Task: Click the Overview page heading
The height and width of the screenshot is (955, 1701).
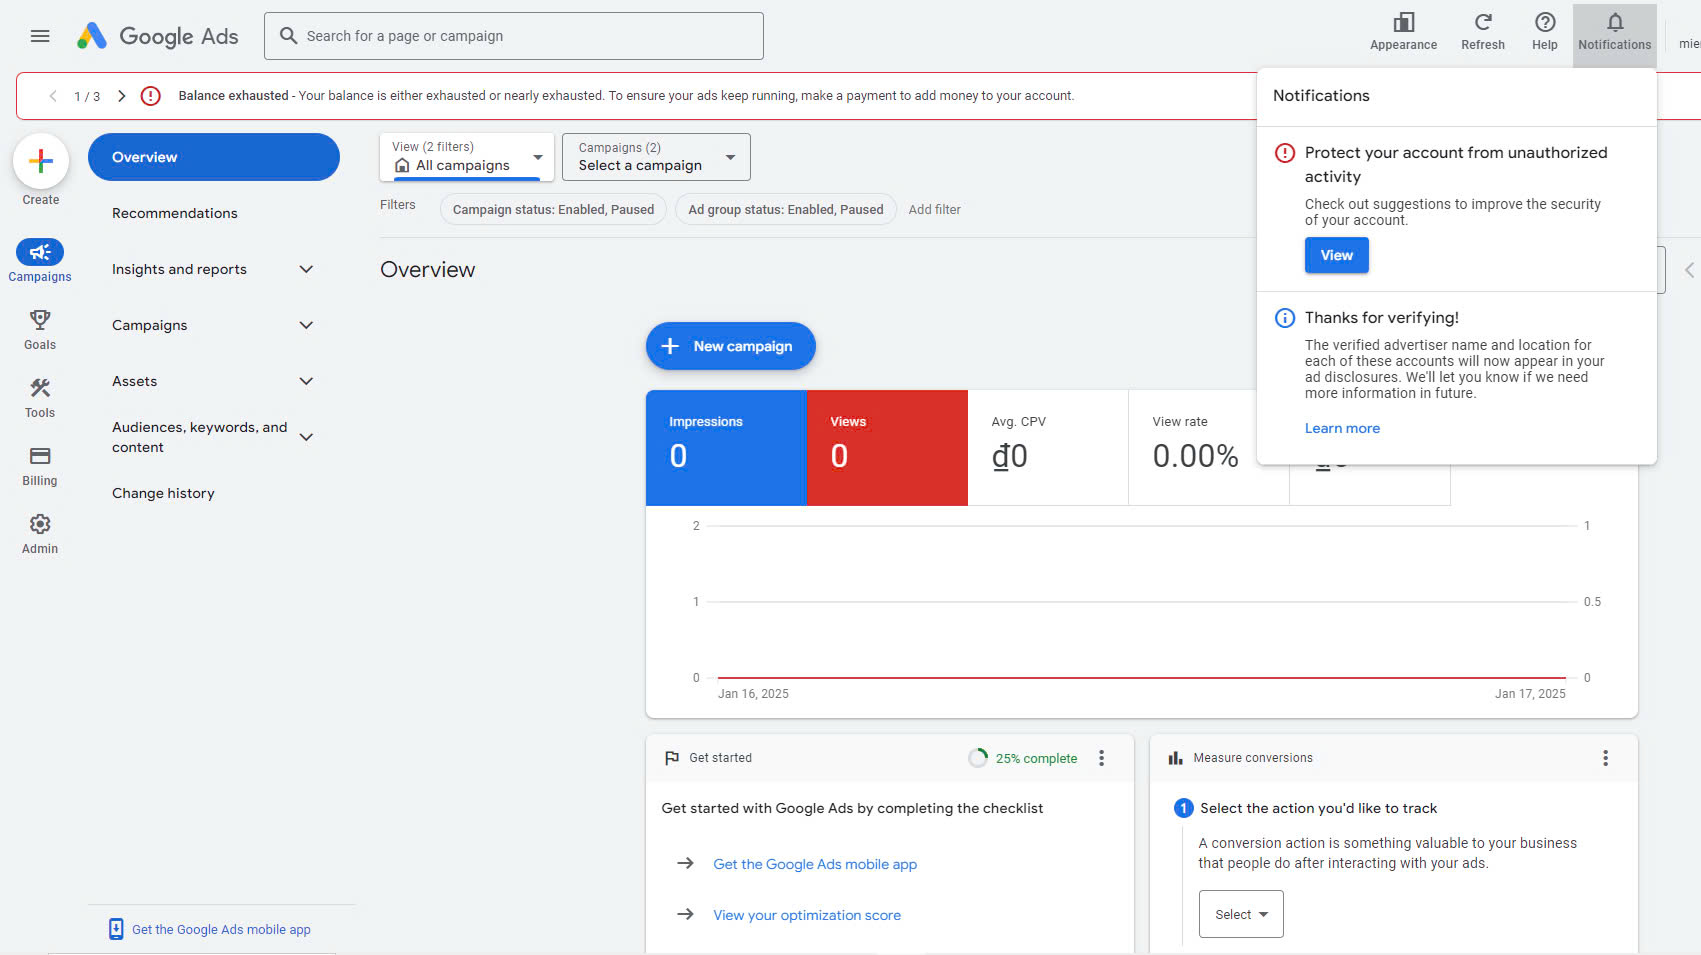Action: click(428, 269)
